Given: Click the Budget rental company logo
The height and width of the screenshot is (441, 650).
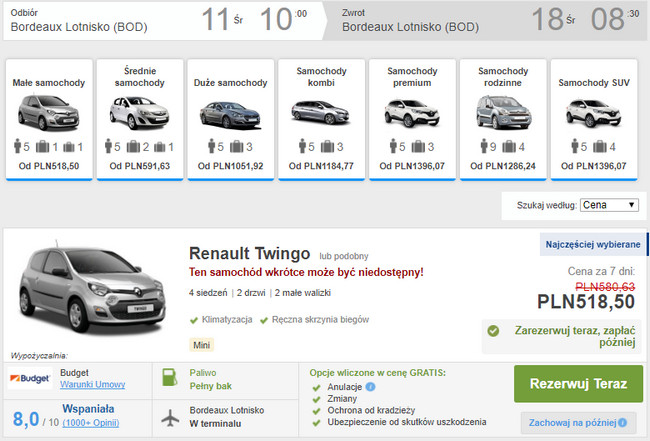Looking at the screenshot, I should [30, 378].
